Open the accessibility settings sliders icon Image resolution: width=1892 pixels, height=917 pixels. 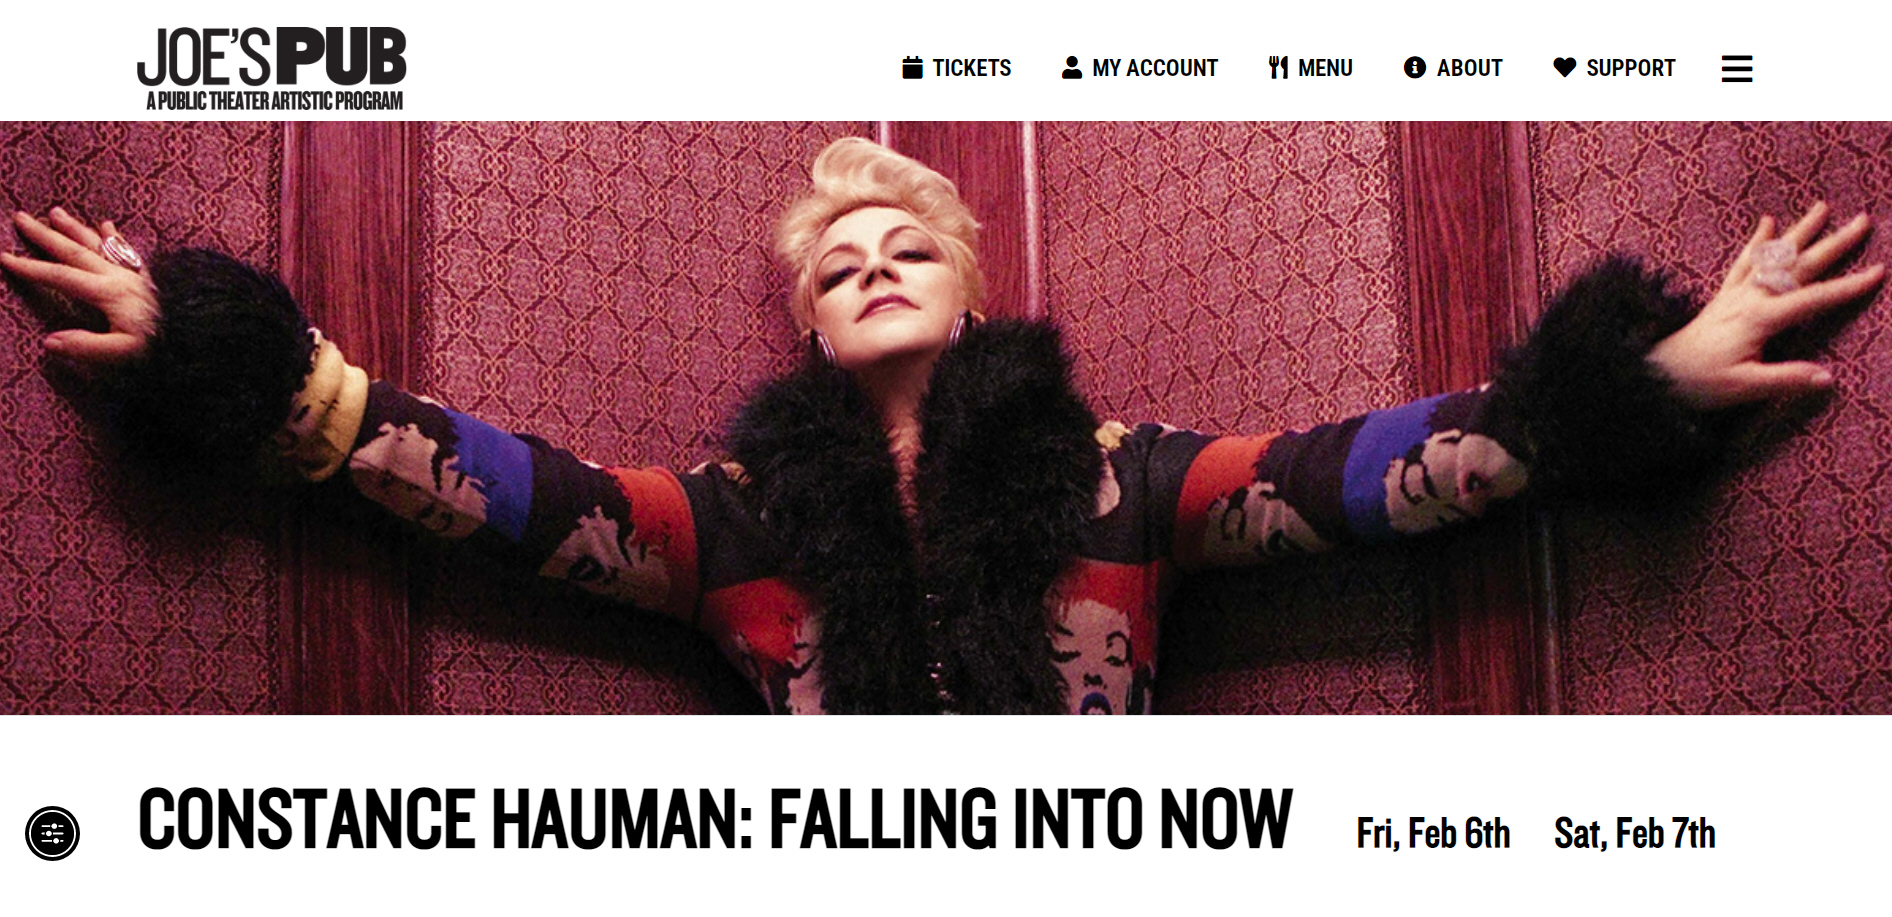click(52, 833)
